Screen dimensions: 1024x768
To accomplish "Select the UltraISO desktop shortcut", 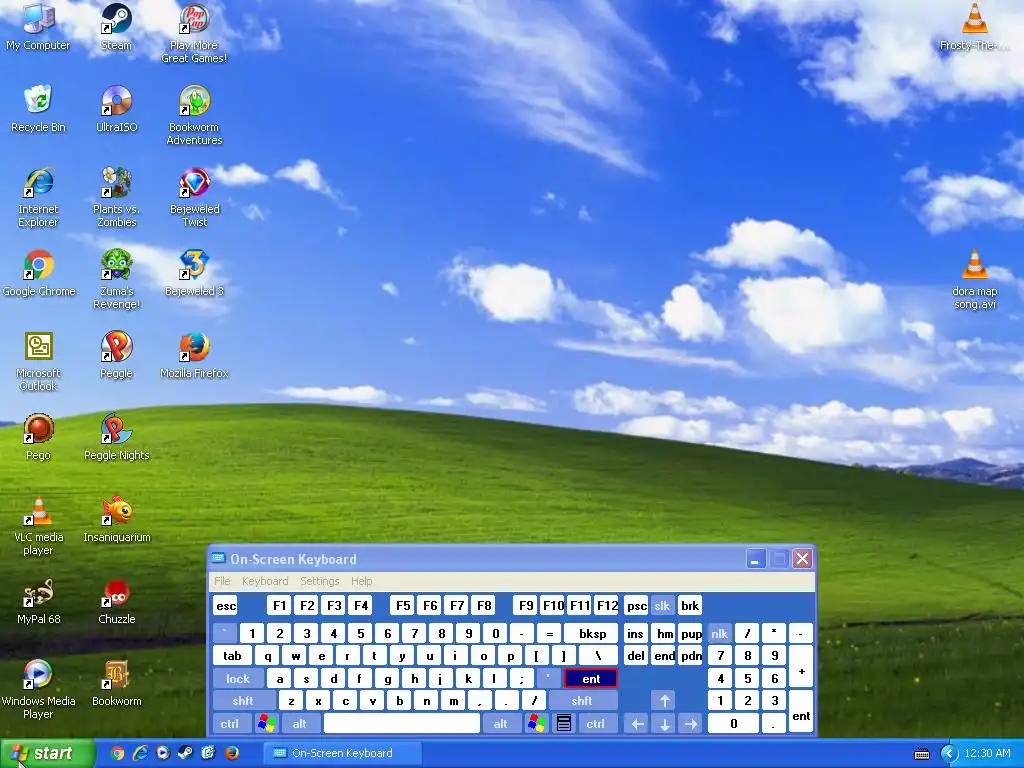I will click(116, 108).
